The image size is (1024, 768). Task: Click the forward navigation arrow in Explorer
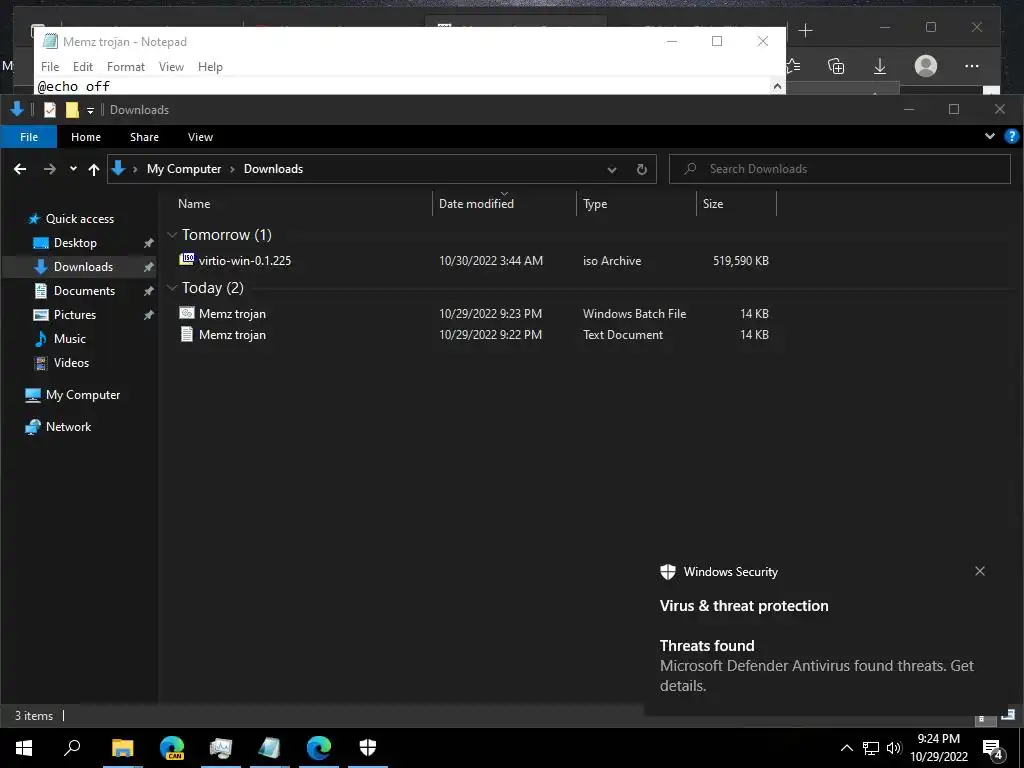(x=50, y=169)
